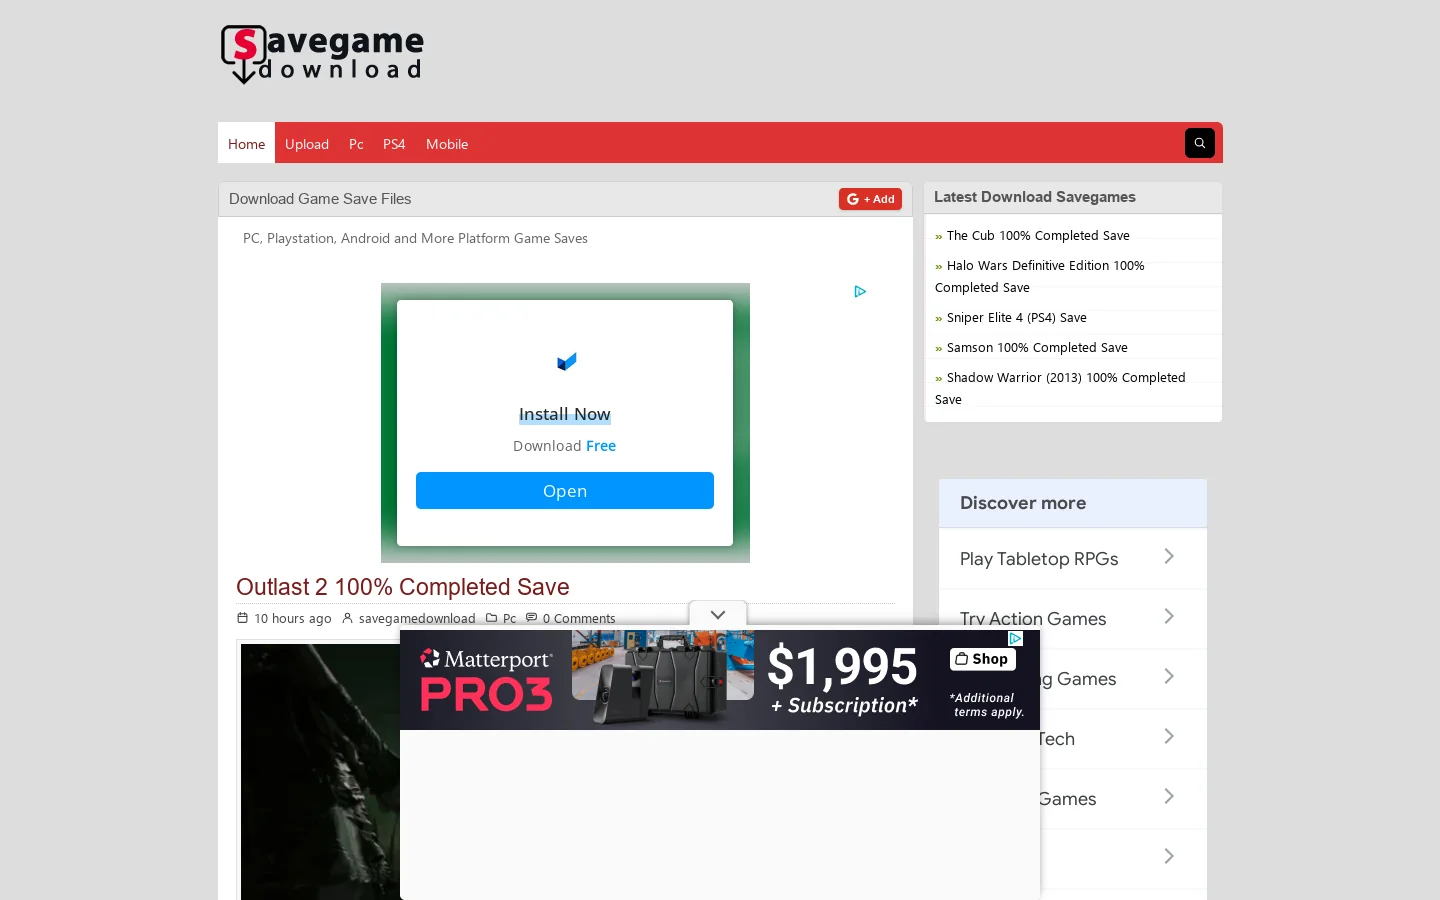Click the chevron in the partly hidden 'Games' row
This screenshot has height=900, width=1440.
click(1169, 796)
